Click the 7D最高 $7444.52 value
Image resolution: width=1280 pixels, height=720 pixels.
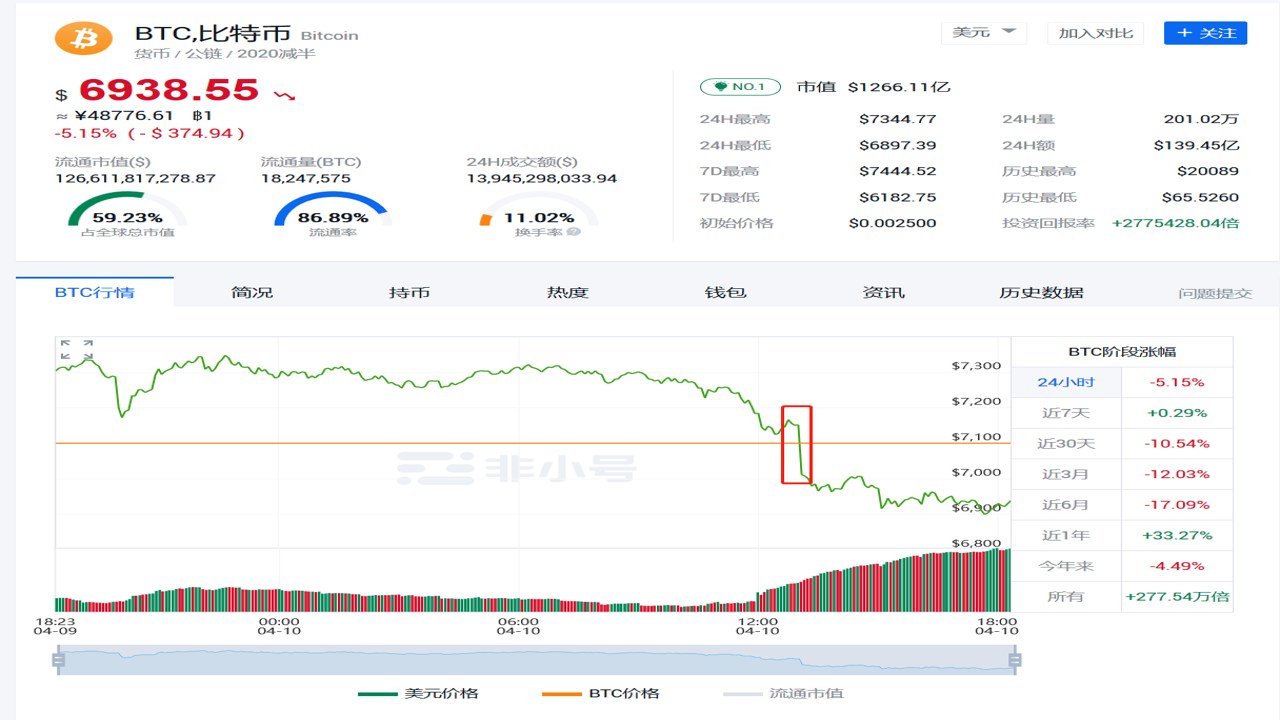(898, 171)
